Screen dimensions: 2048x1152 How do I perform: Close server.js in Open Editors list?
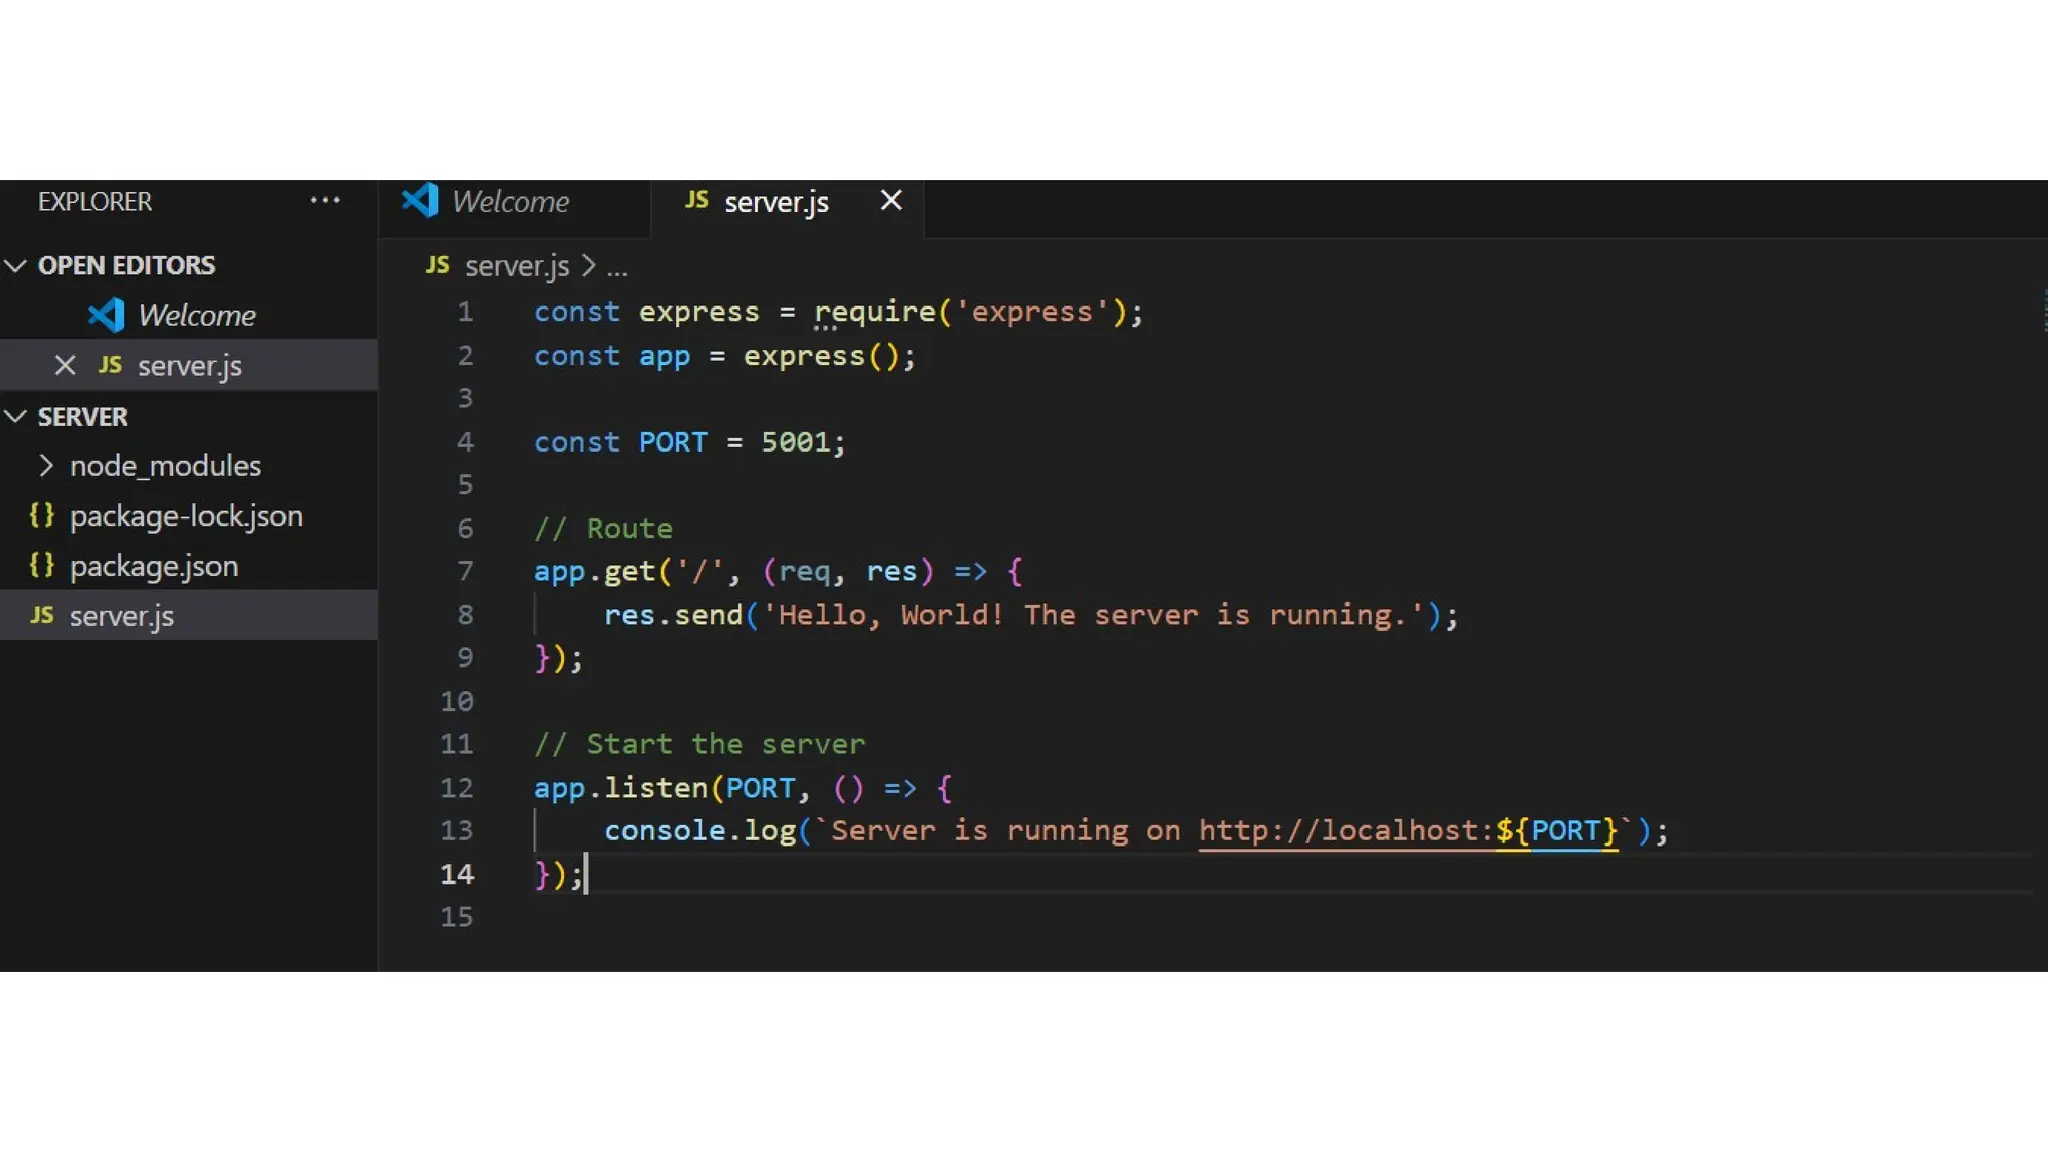[65, 366]
